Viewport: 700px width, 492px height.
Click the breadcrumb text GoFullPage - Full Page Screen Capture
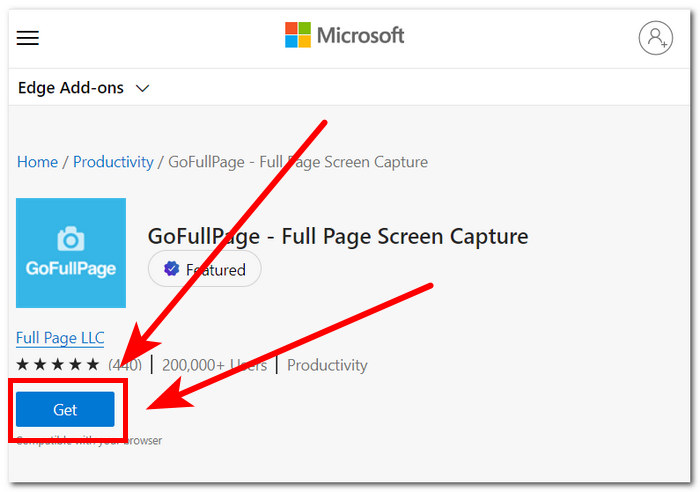(298, 162)
